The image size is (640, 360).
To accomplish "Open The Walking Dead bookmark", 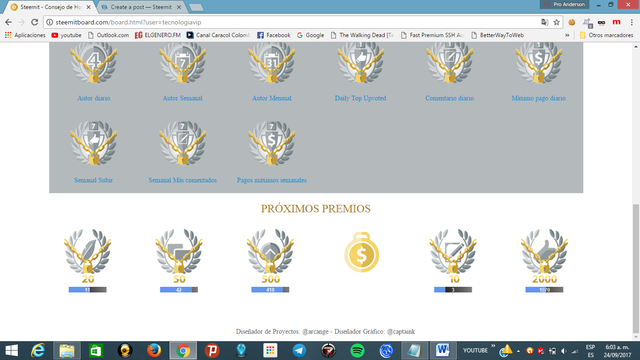I will (x=362, y=35).
